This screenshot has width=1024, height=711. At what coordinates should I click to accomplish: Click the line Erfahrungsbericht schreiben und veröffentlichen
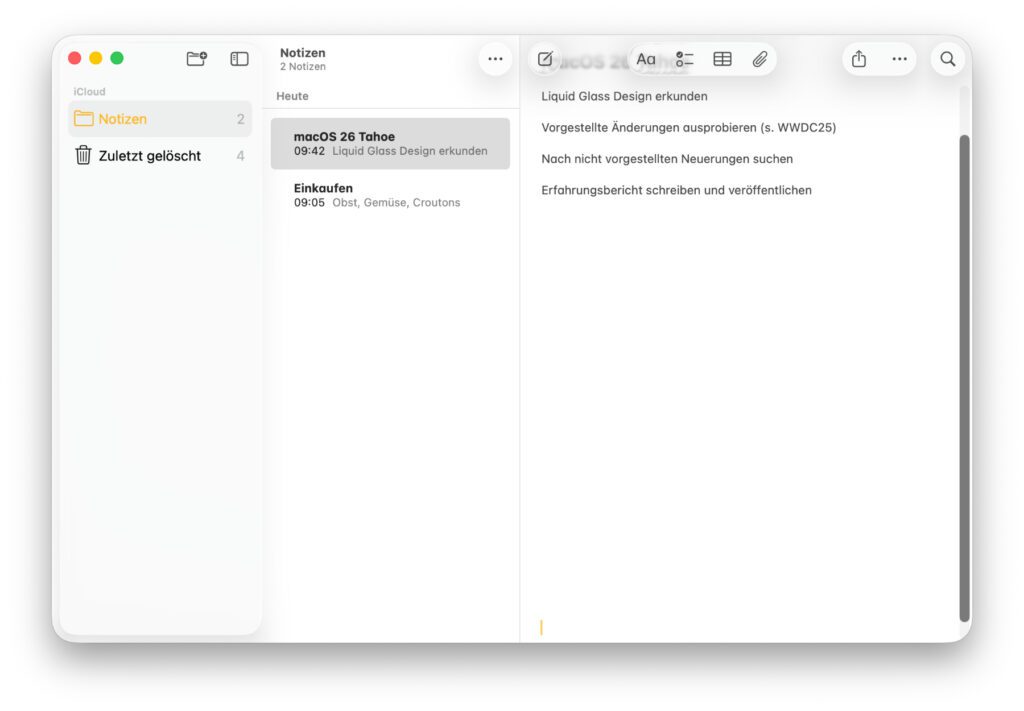click(676, 190)
